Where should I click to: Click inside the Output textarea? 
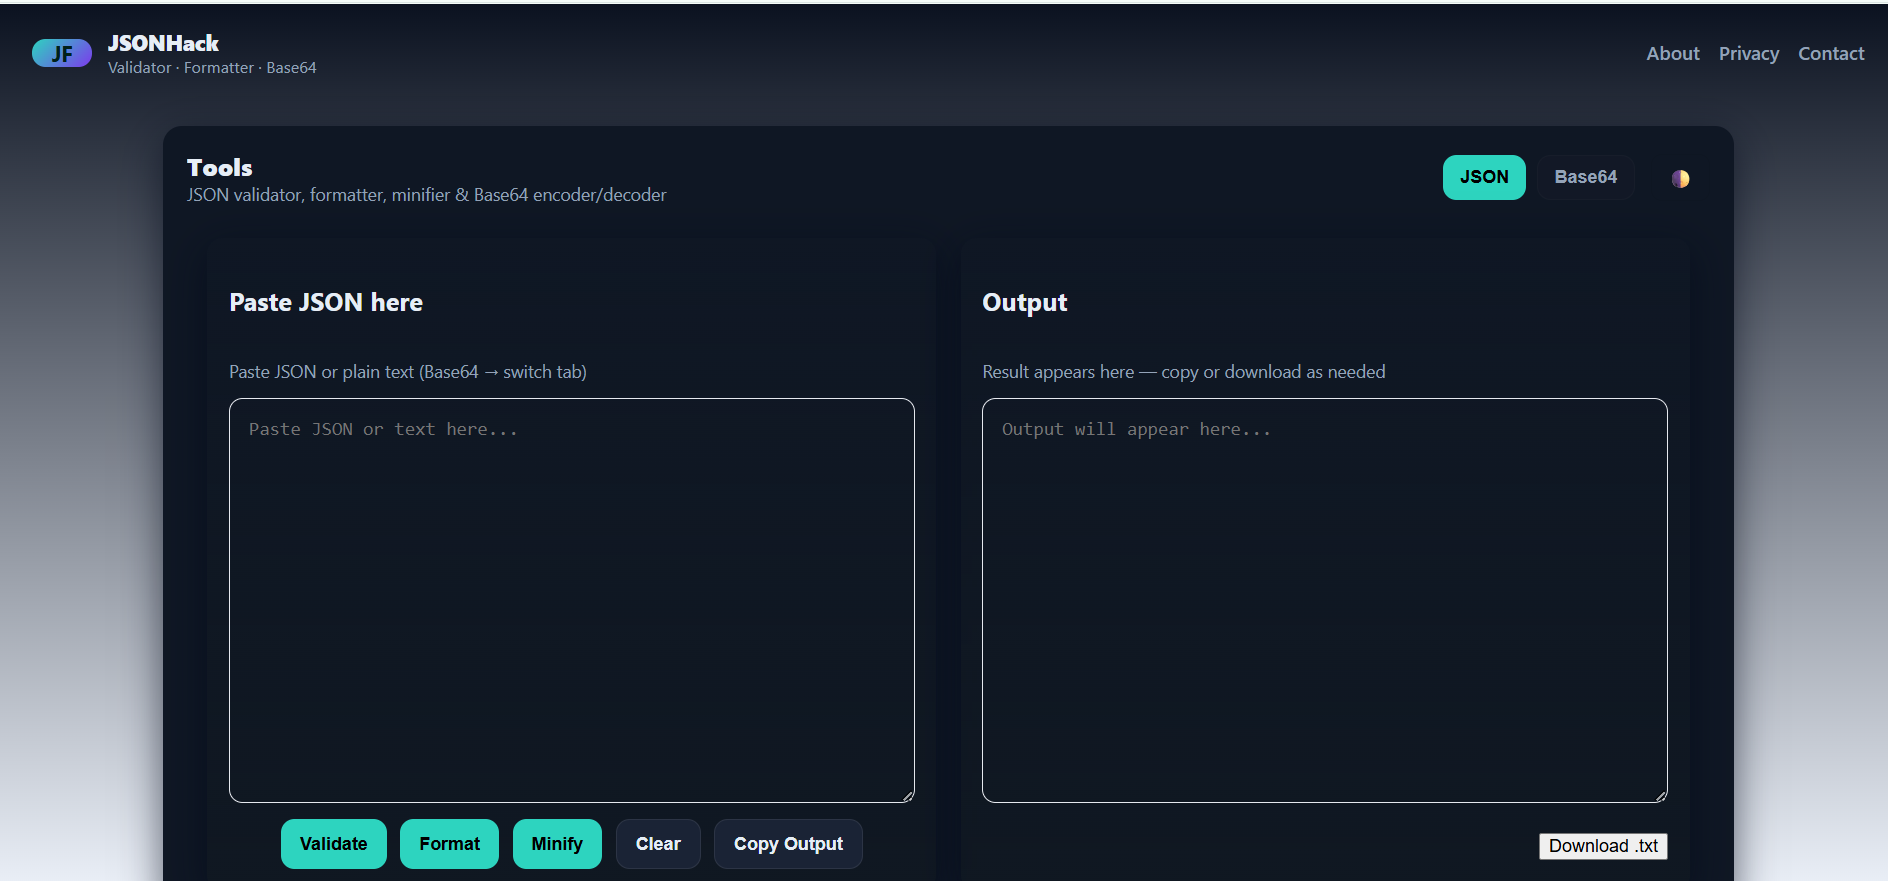click(1325, 600)
